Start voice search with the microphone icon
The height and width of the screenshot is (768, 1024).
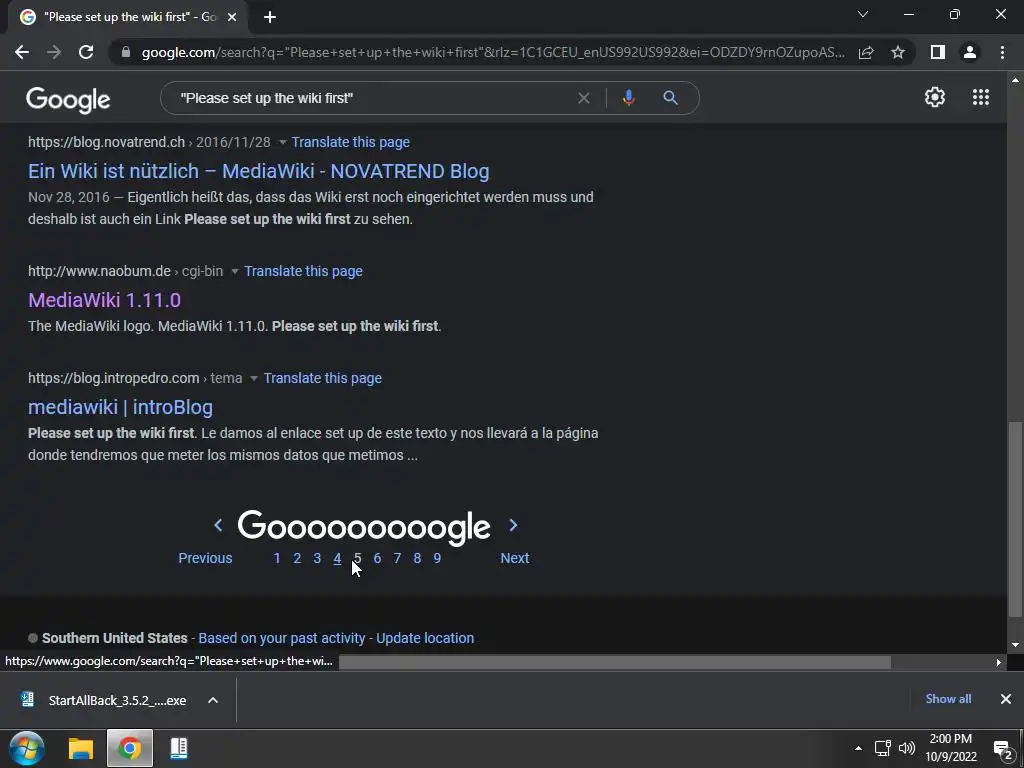click(x=628, y=98)
